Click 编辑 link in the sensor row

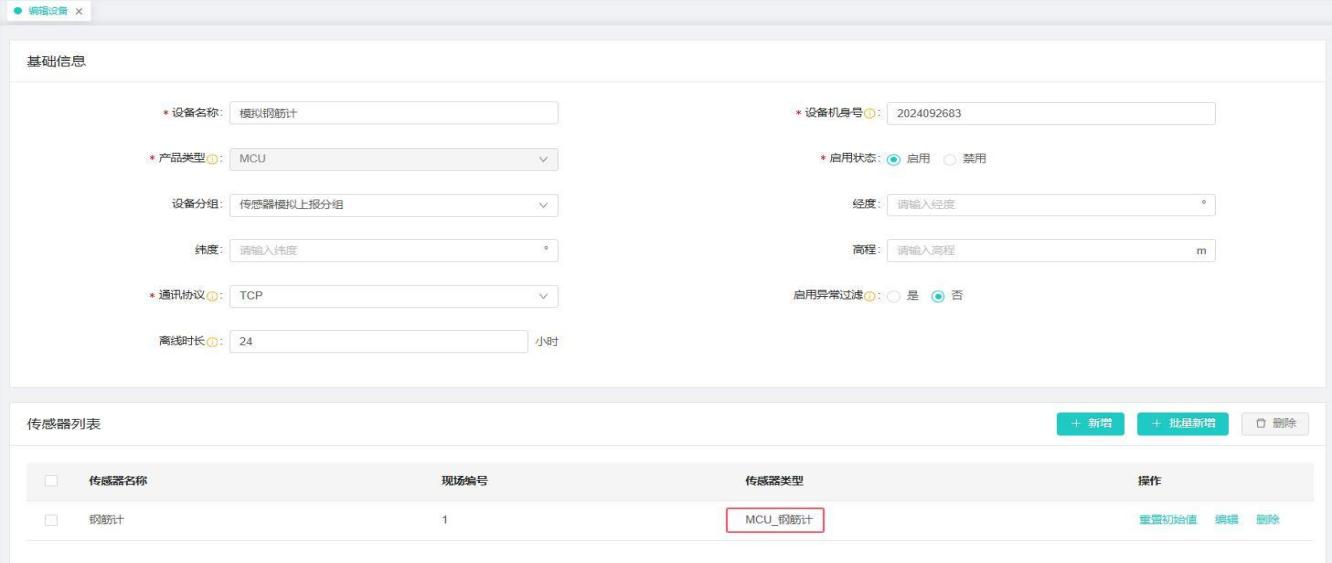tap(1226, 520)
